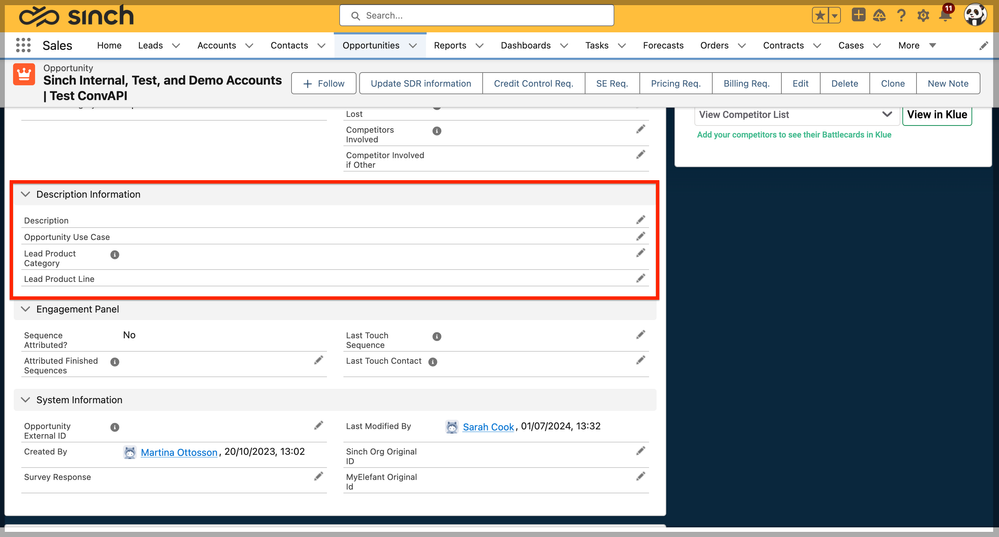Image resolution: width=999 pixels, height=537 pixels.
Task: Open Sarah Cook user link
Action: point(488,427)
